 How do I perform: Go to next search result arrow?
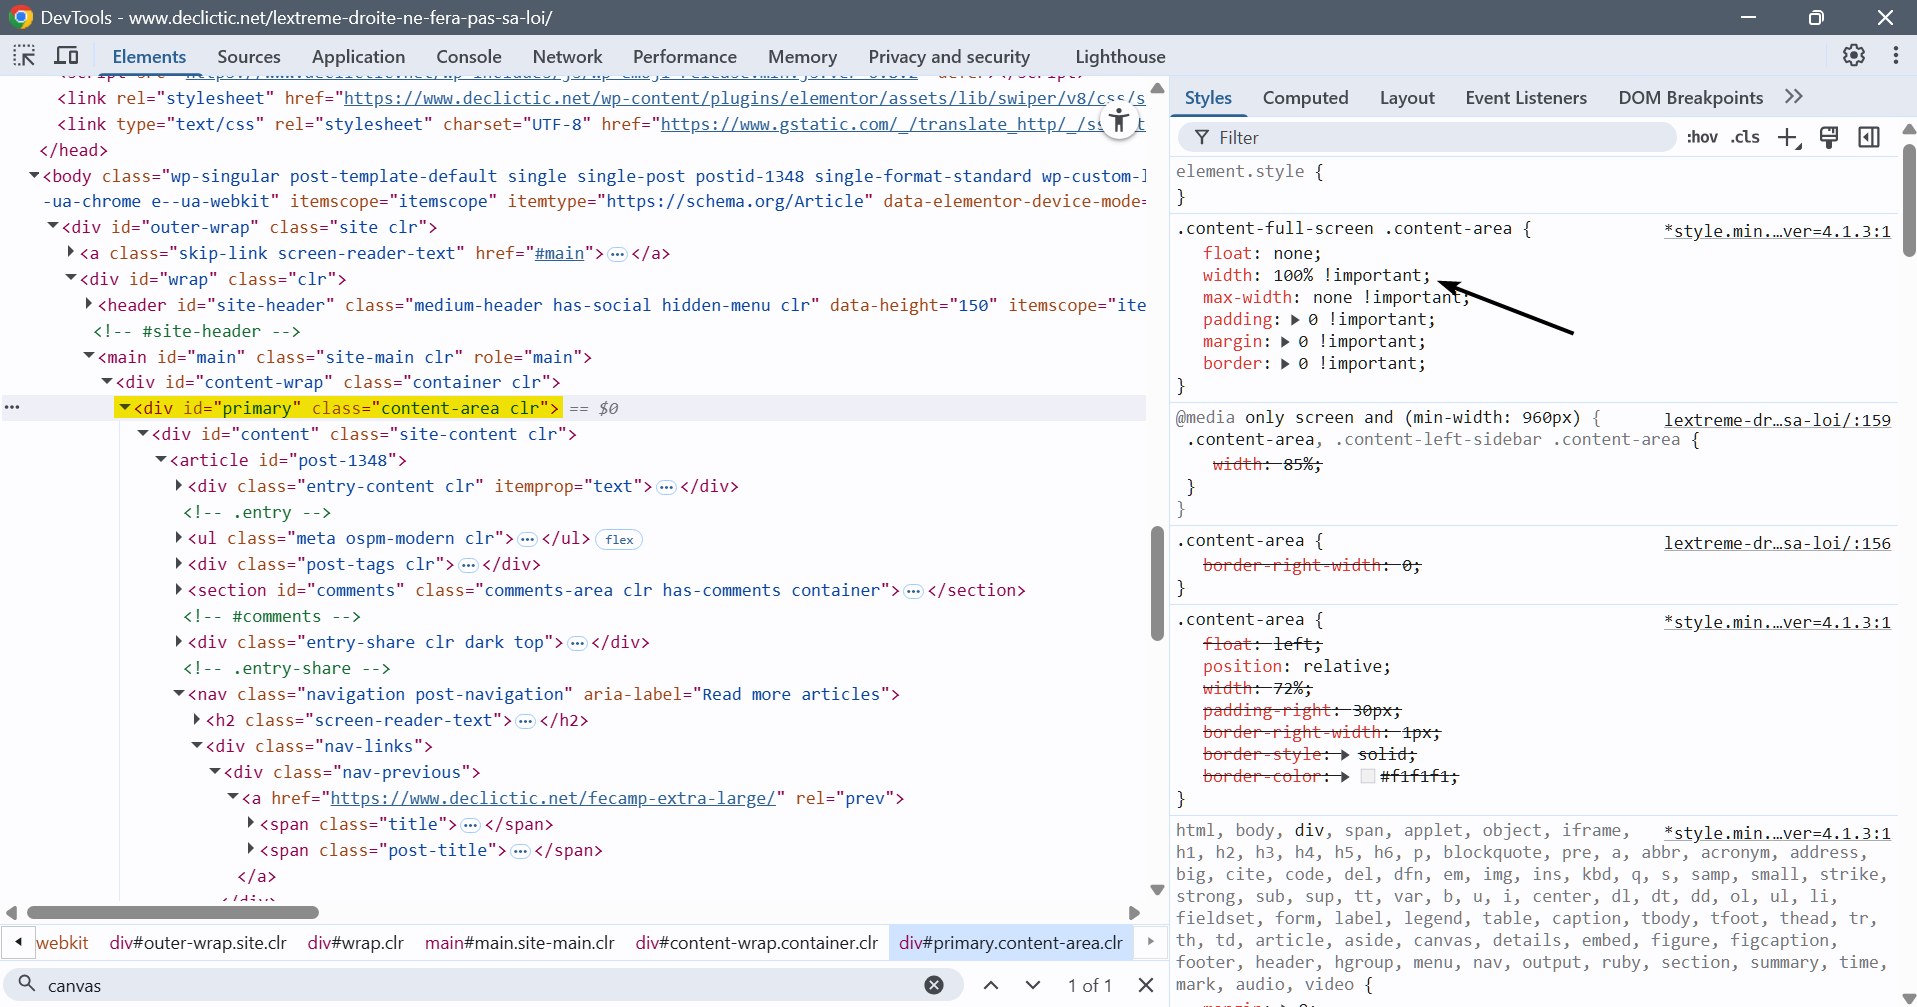[x=1033, y=985]
